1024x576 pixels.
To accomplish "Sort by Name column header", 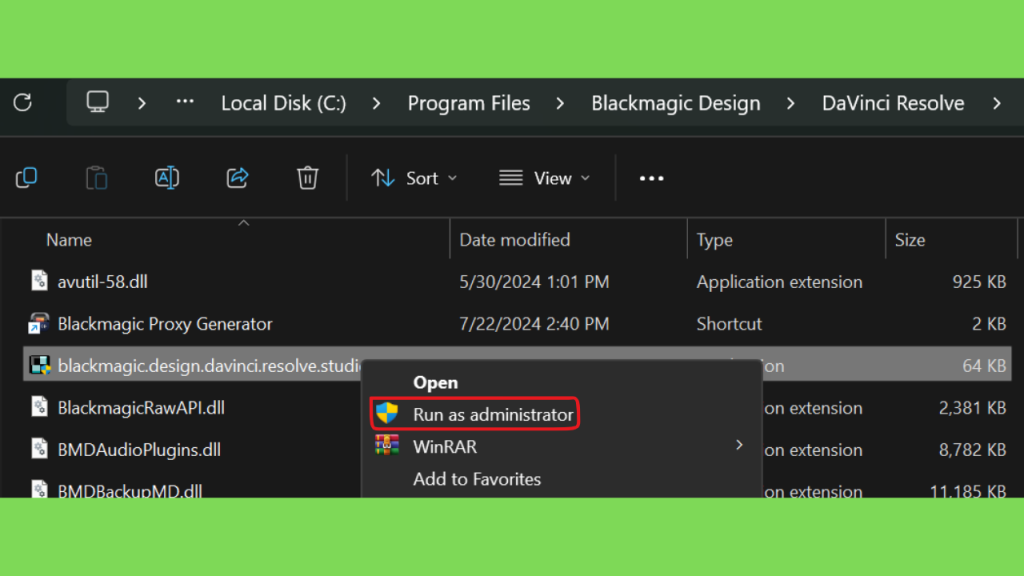I will (x=69, y=240).
